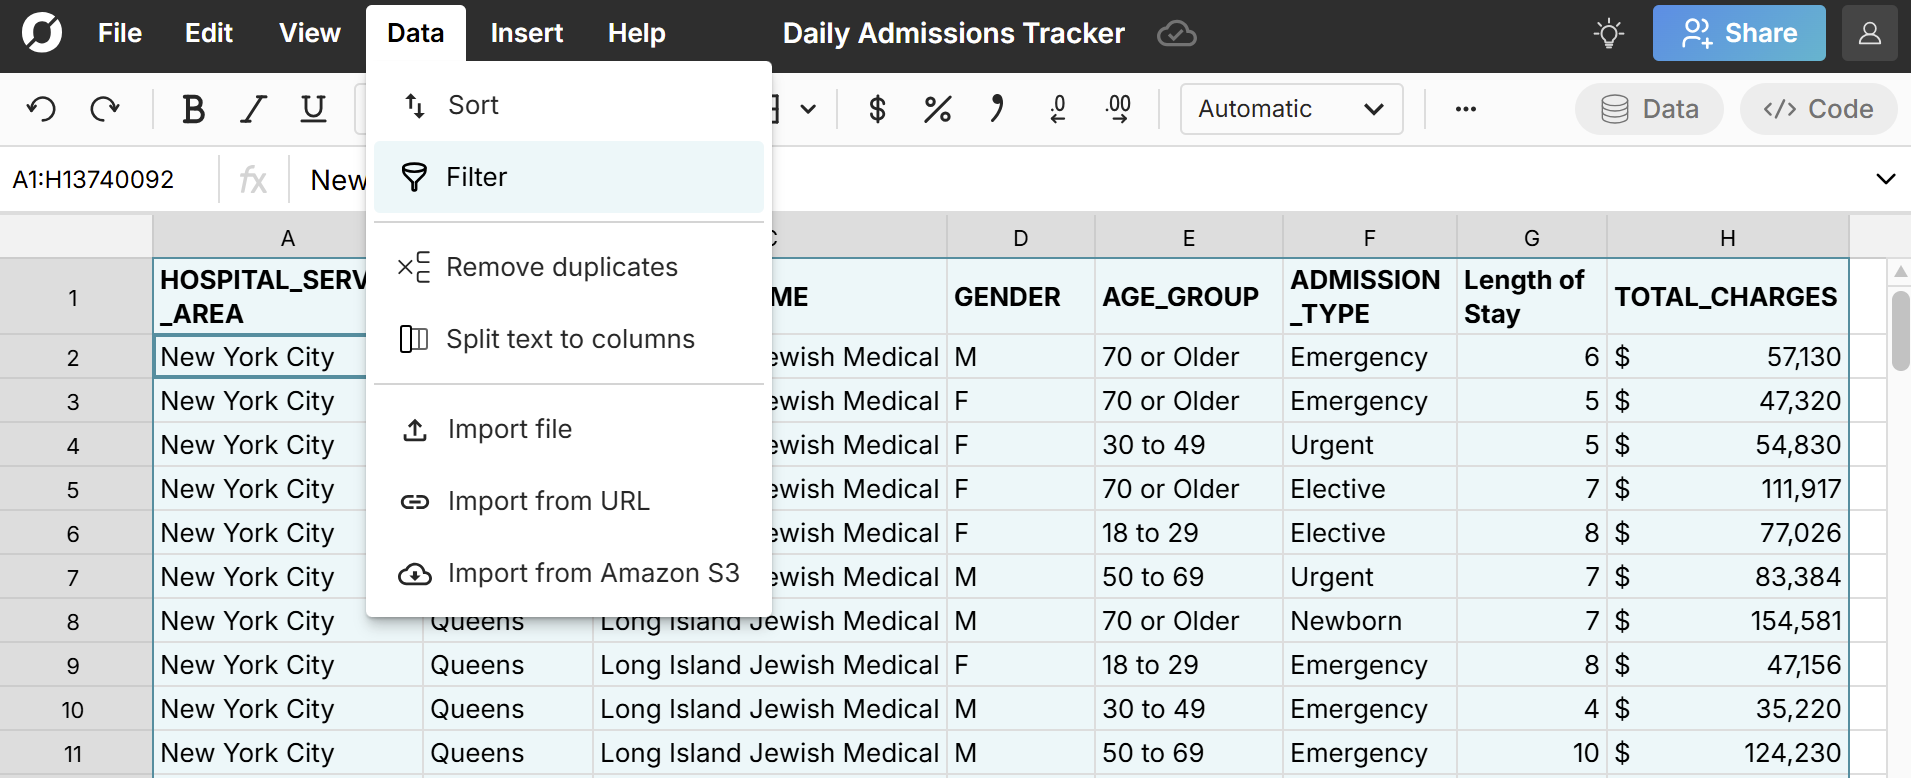The height and width of the screenshot is (778, 1911).
Task: Toggle the light theme bulb icon
Action: [1608, 34]
